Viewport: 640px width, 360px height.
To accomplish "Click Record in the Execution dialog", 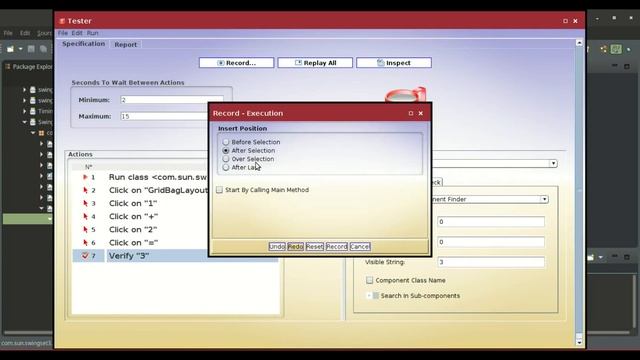I will tap(337, 247).
